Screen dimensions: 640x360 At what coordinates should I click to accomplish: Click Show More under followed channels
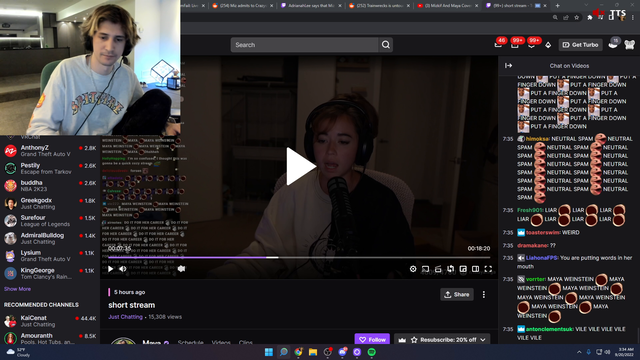[x=17, y=289]
